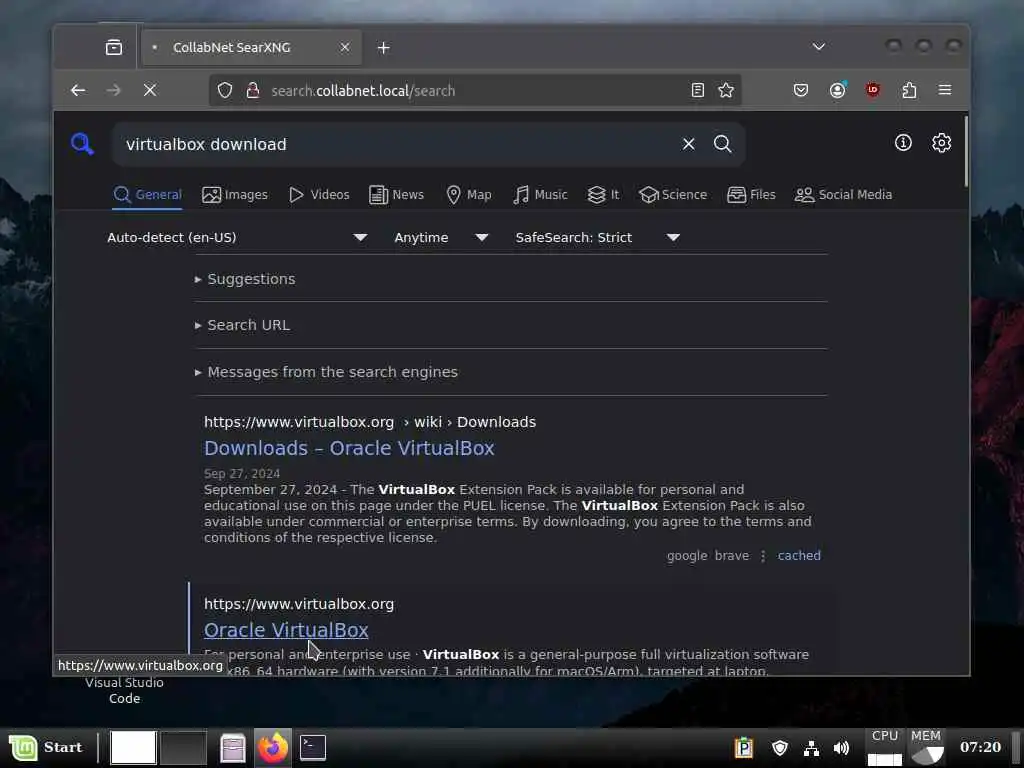Click the virtualbox.org wiki Downloads URL
The image size is (1024, 768).
[370, 422]
